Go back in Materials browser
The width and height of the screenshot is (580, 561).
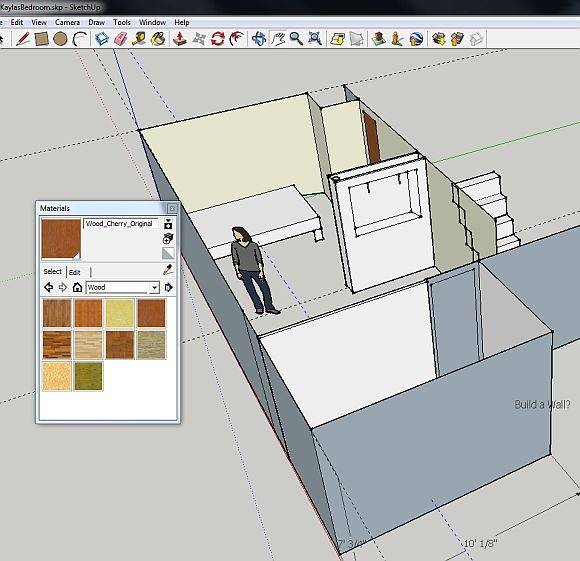pyautogui.click(x=48, y=287)
